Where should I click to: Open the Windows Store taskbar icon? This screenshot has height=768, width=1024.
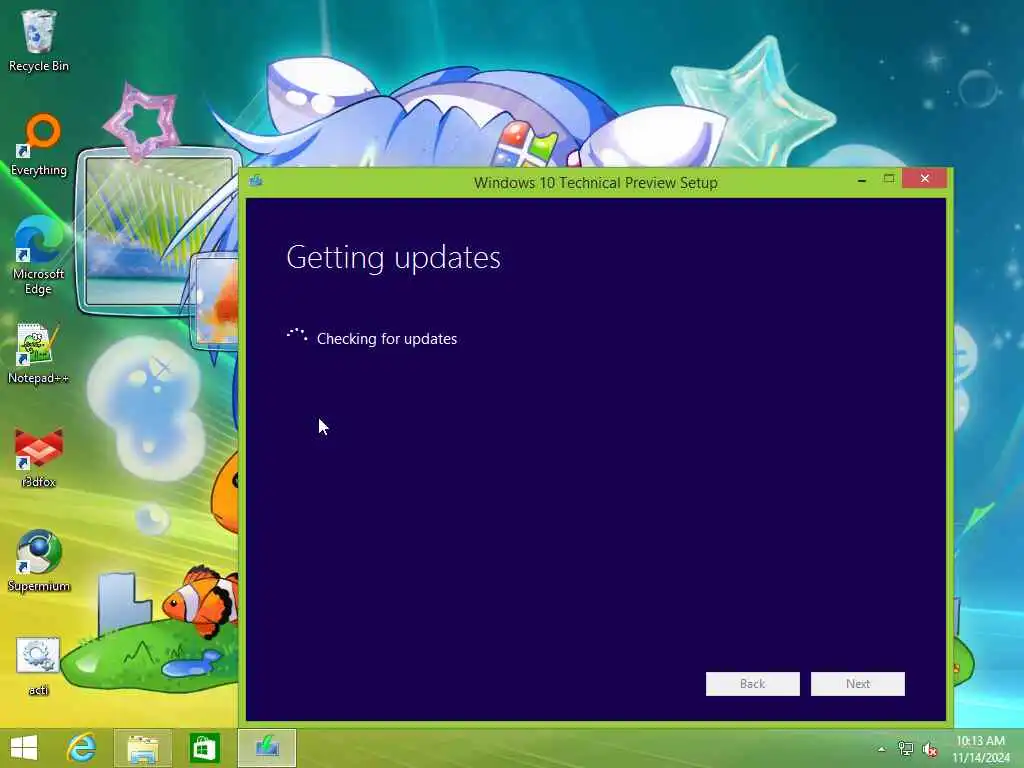click(x=204, y=748)
